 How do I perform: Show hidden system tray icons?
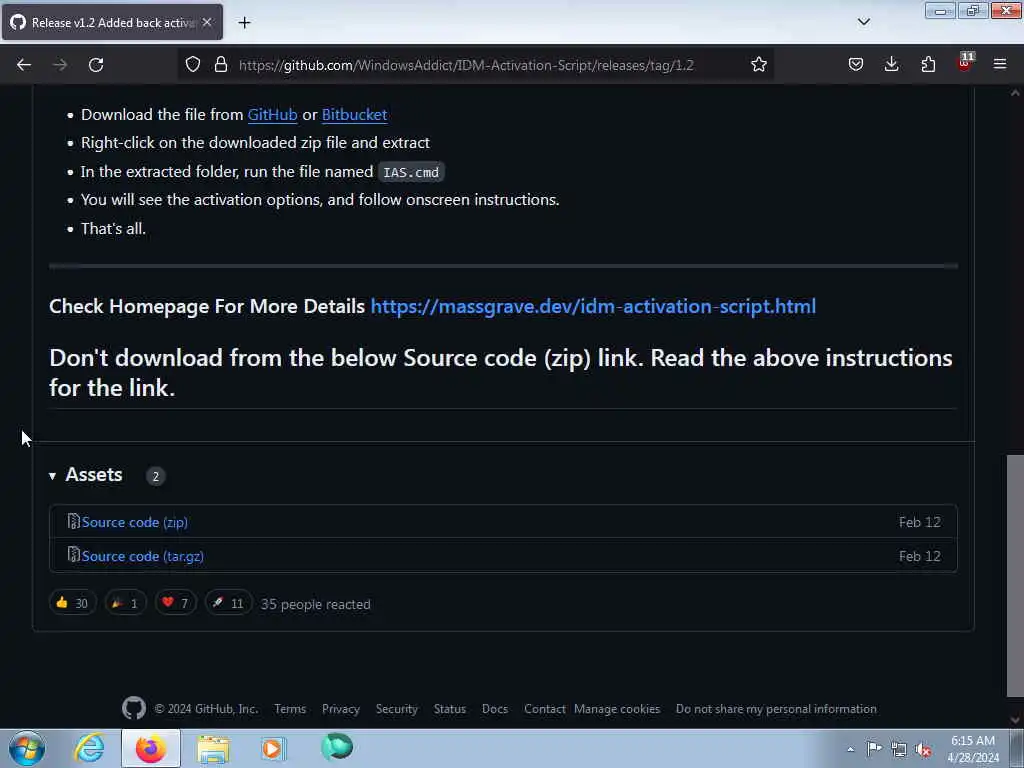tap(850, 750)
